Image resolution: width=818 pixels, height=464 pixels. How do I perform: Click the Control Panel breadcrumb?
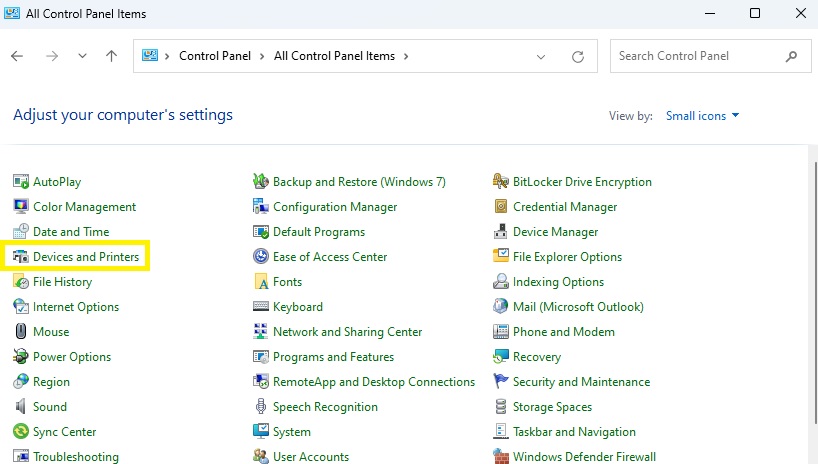pyautogui.click(x=215, y=56)
